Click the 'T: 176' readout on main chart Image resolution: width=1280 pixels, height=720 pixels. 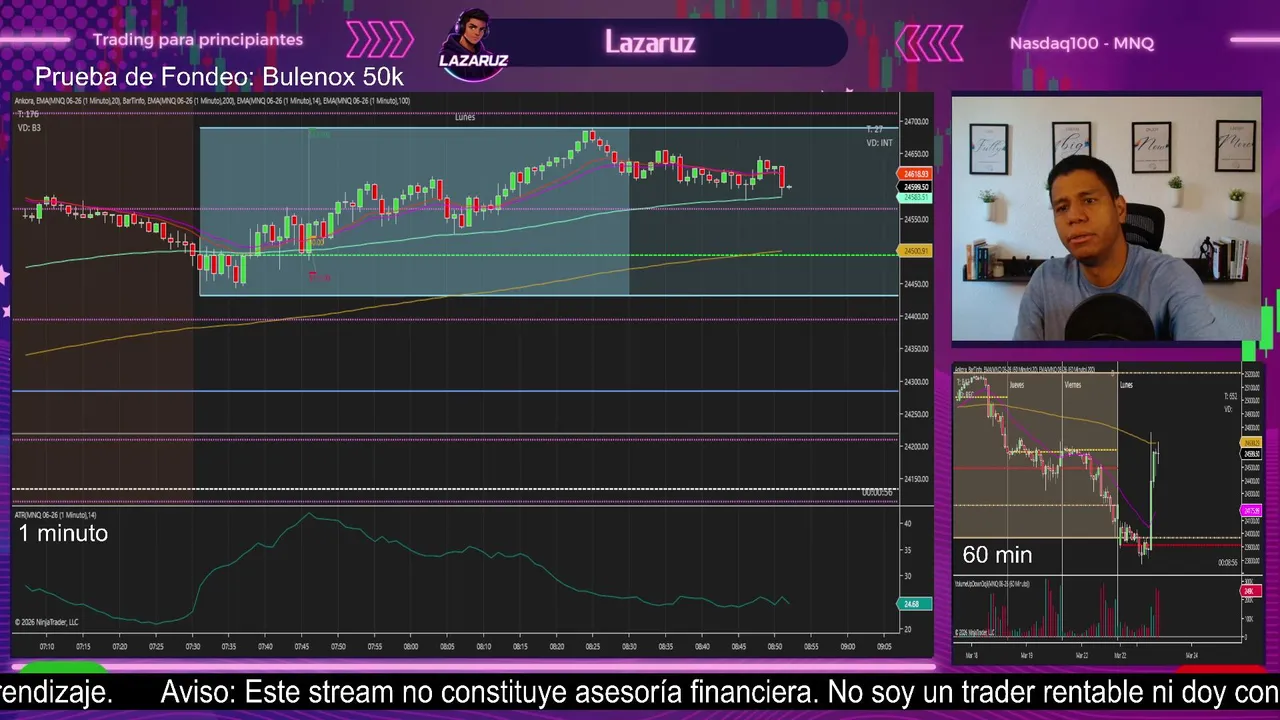[x=28, y=115]
